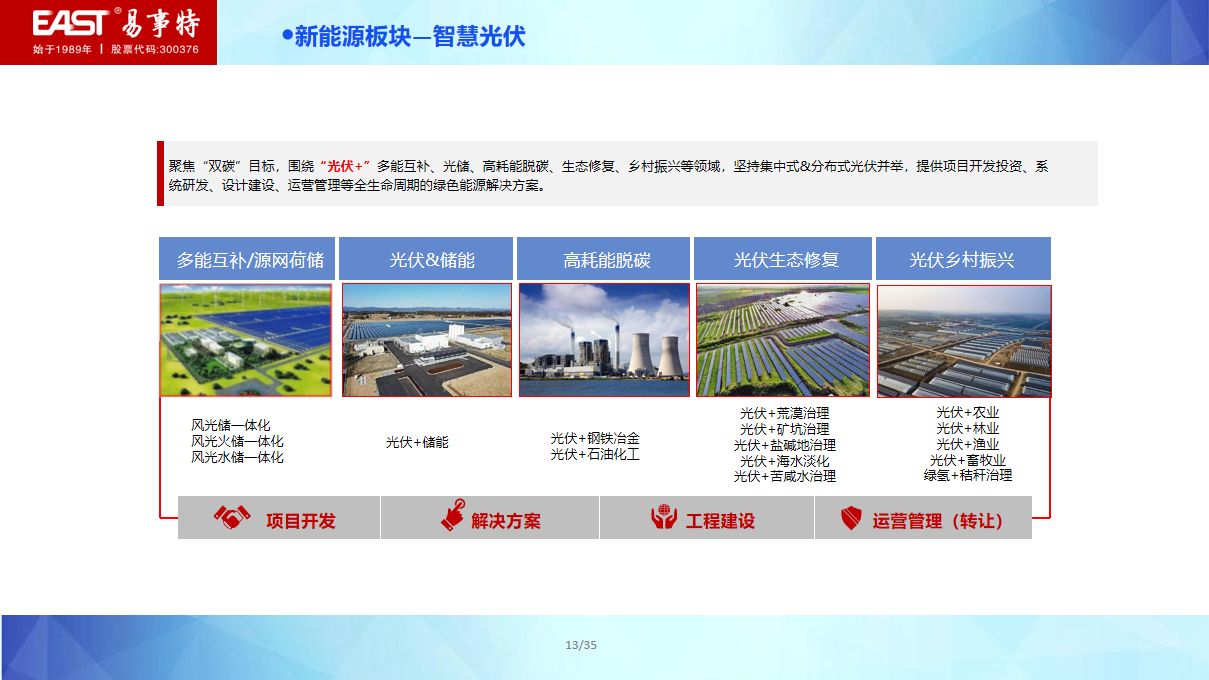Viewport: 1209px width, 680px height.
Task: Select the 多能互补/源网荷储 header tab
Action: 249,260
